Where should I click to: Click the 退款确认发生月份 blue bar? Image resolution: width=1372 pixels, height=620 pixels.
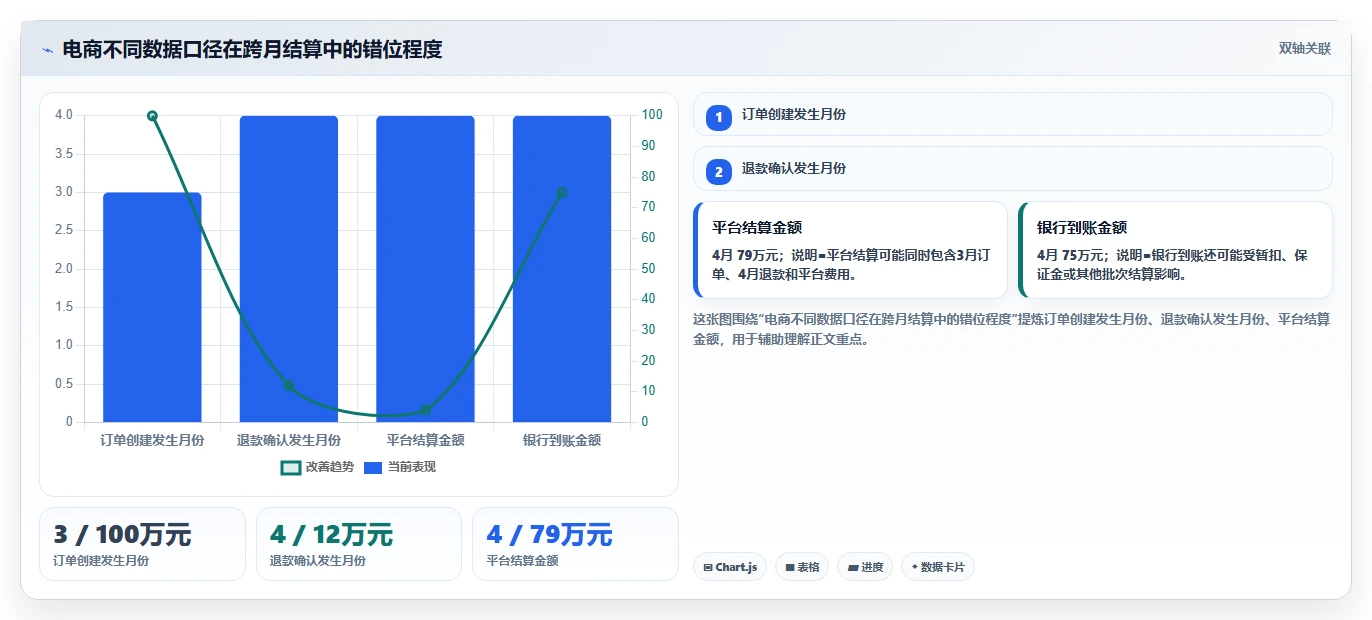tap(289, 269)
